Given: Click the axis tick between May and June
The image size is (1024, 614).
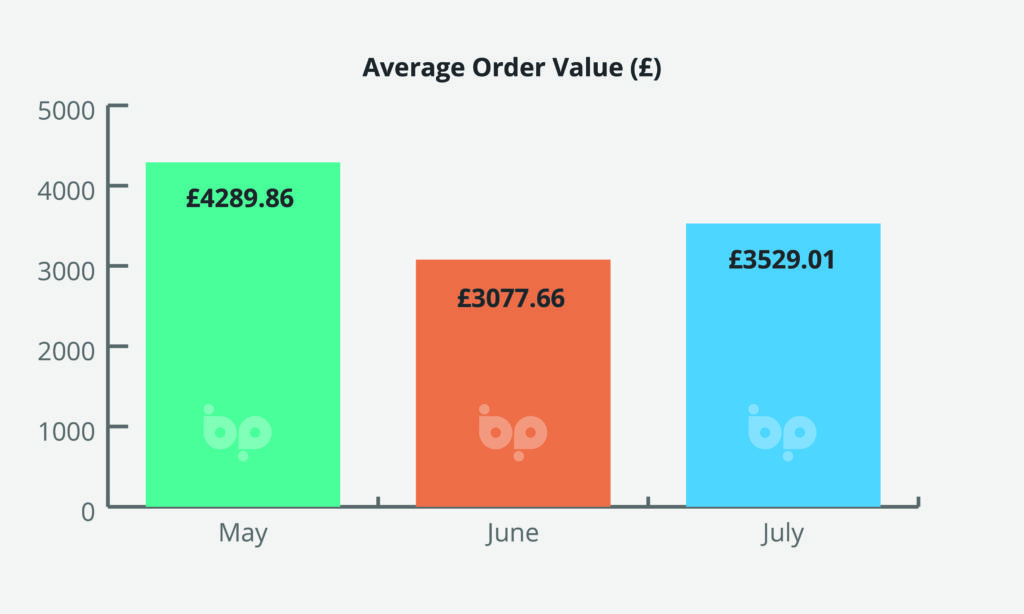Looking at the screenshot, I should tap(378, 502).
